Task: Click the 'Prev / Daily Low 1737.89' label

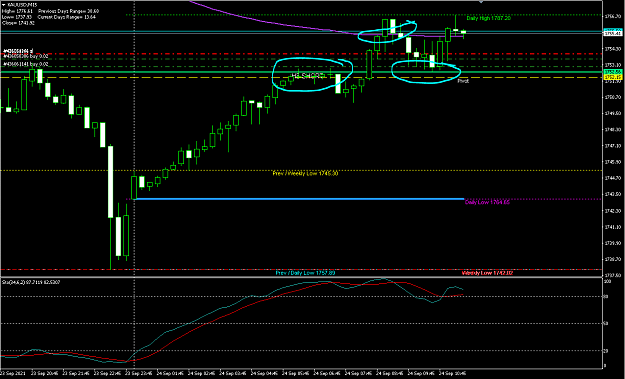Action: (x=306, y=273)
